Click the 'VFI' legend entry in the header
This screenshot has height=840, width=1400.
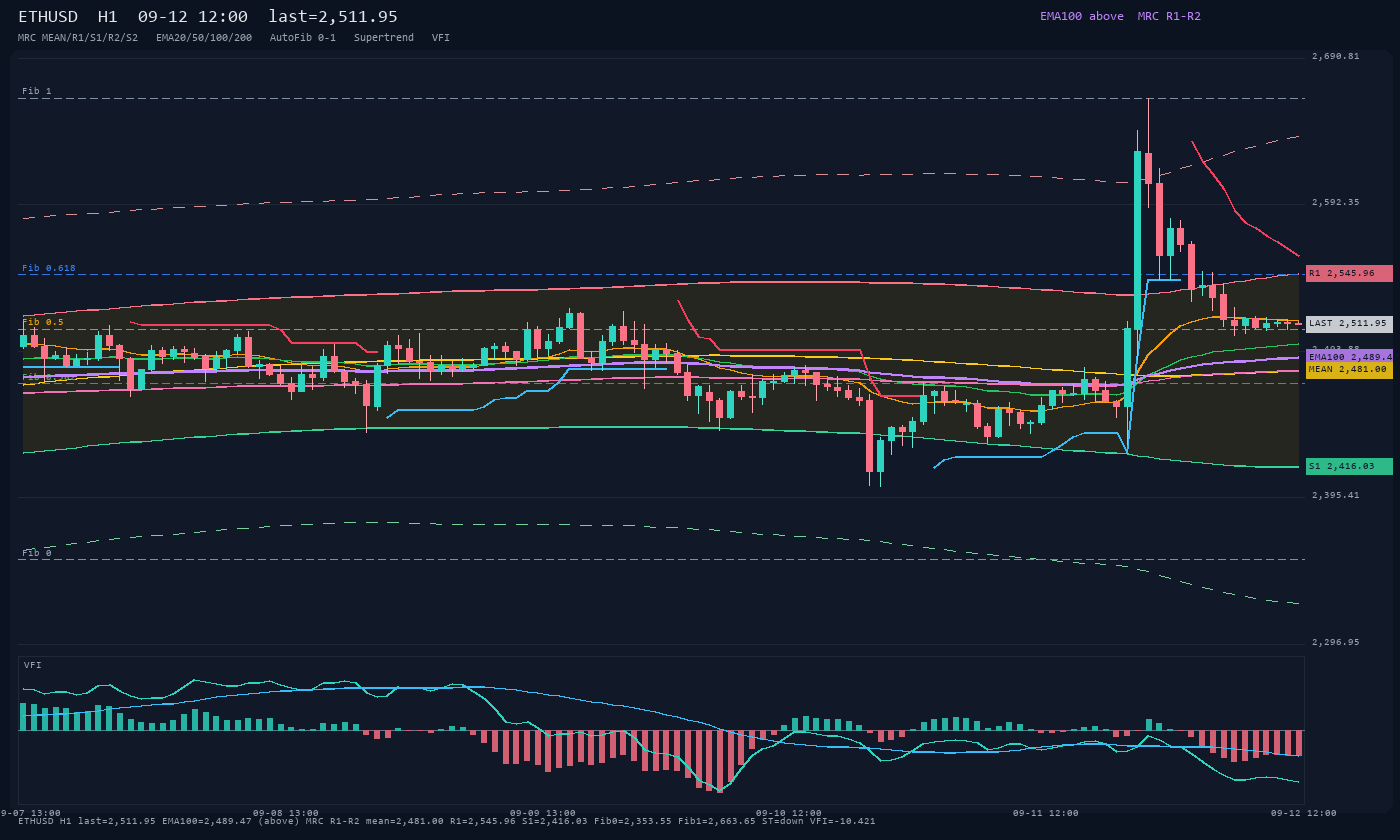click(x=441, y=37)
